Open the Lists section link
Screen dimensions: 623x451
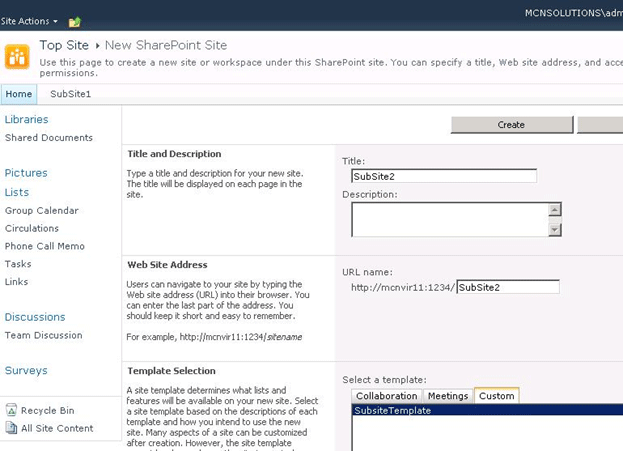tap(17, 192)
